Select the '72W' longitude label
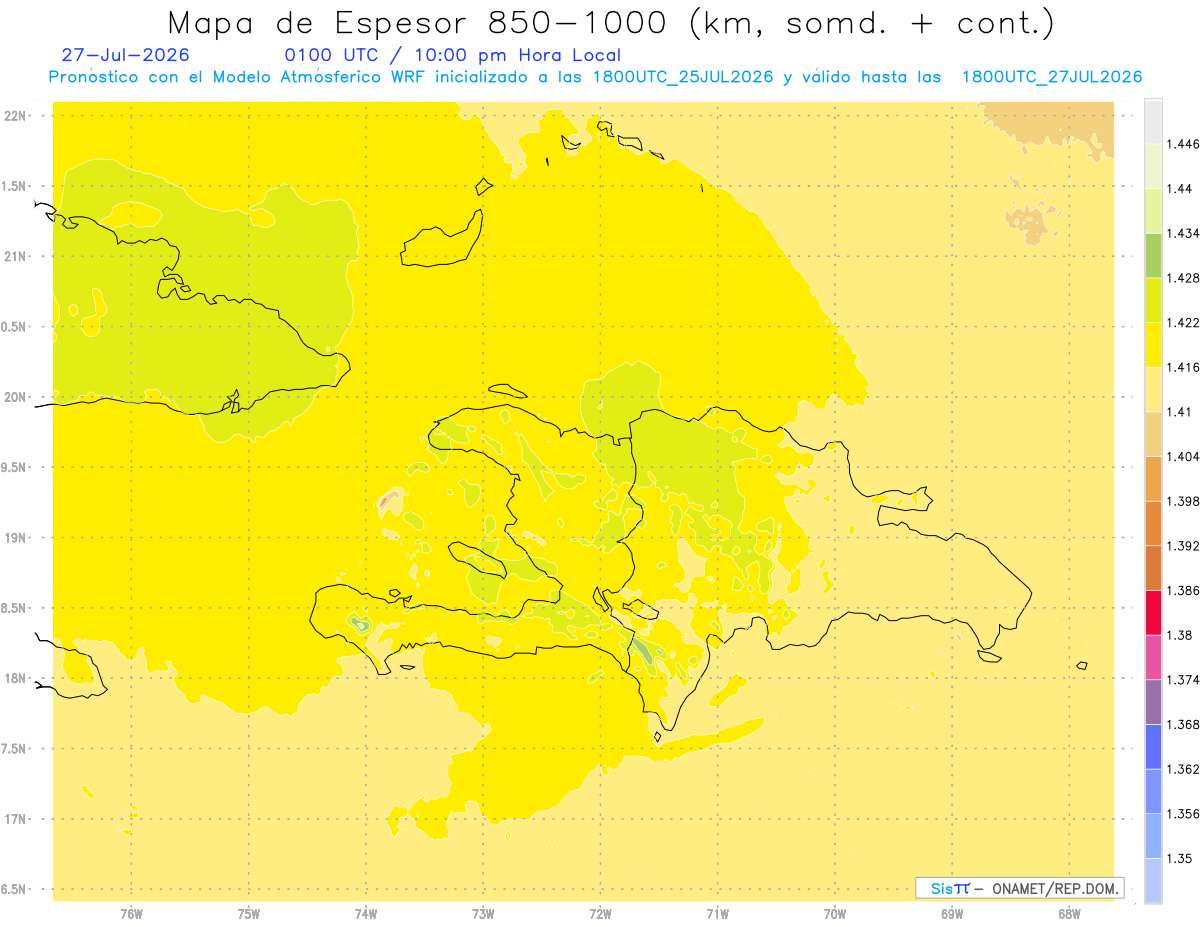The width and height of the screenshot is (1200, 927). (x=600, y=914)
